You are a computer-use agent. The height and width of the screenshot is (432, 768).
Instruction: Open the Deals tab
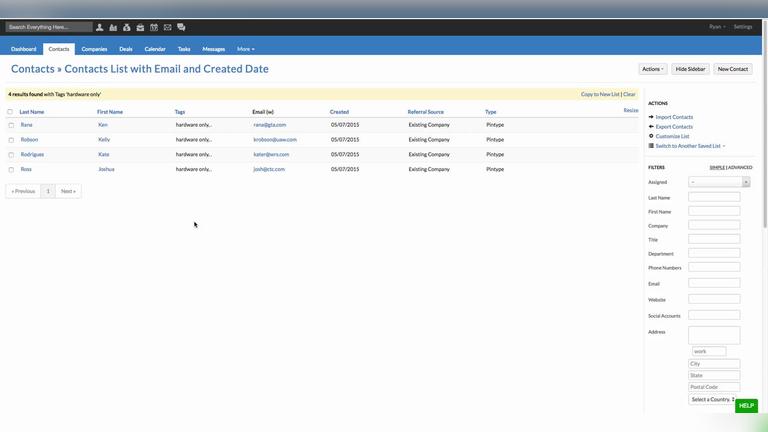coord(126,49)
